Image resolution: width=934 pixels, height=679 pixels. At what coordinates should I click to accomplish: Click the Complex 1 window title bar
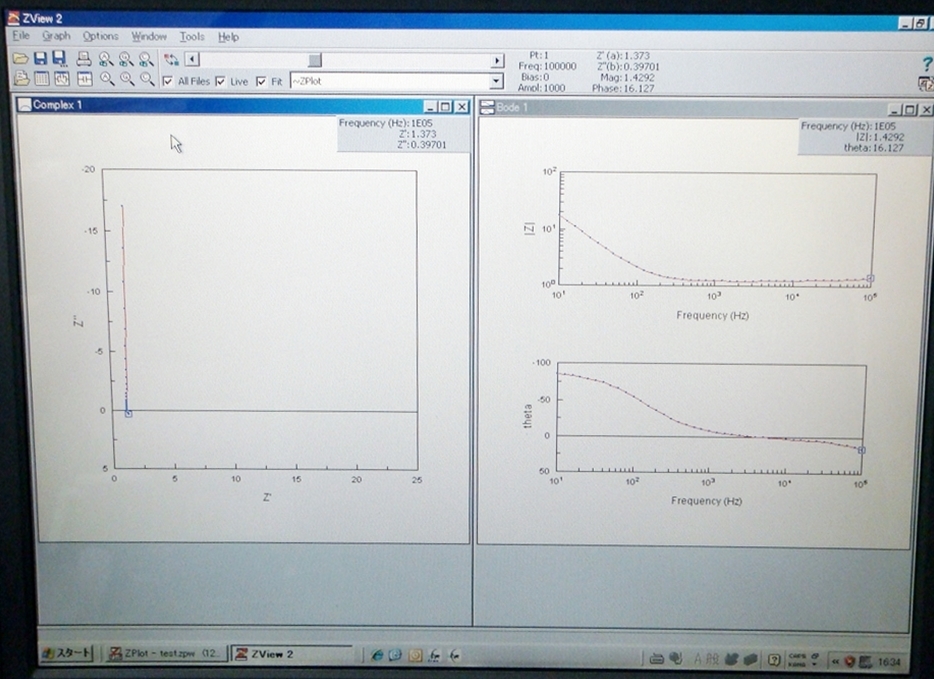243,105
